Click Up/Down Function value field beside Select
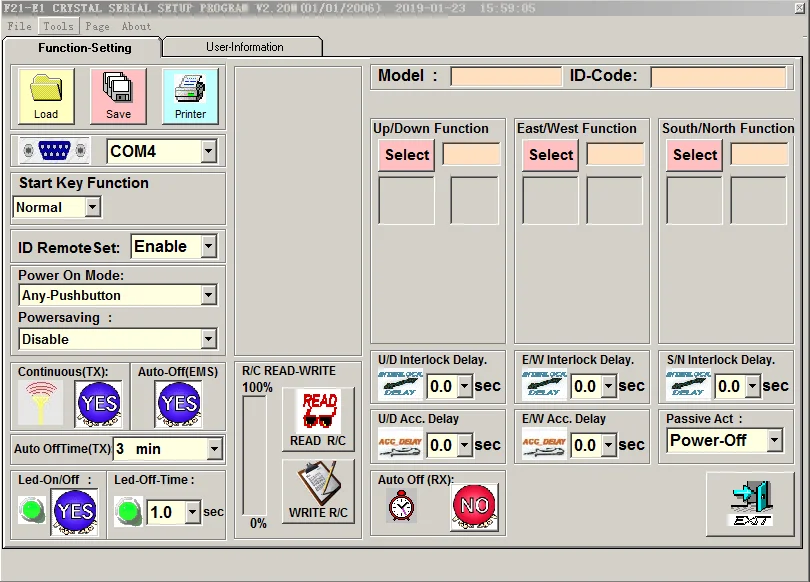Screen dimensions: 810x582 [471, 154]
